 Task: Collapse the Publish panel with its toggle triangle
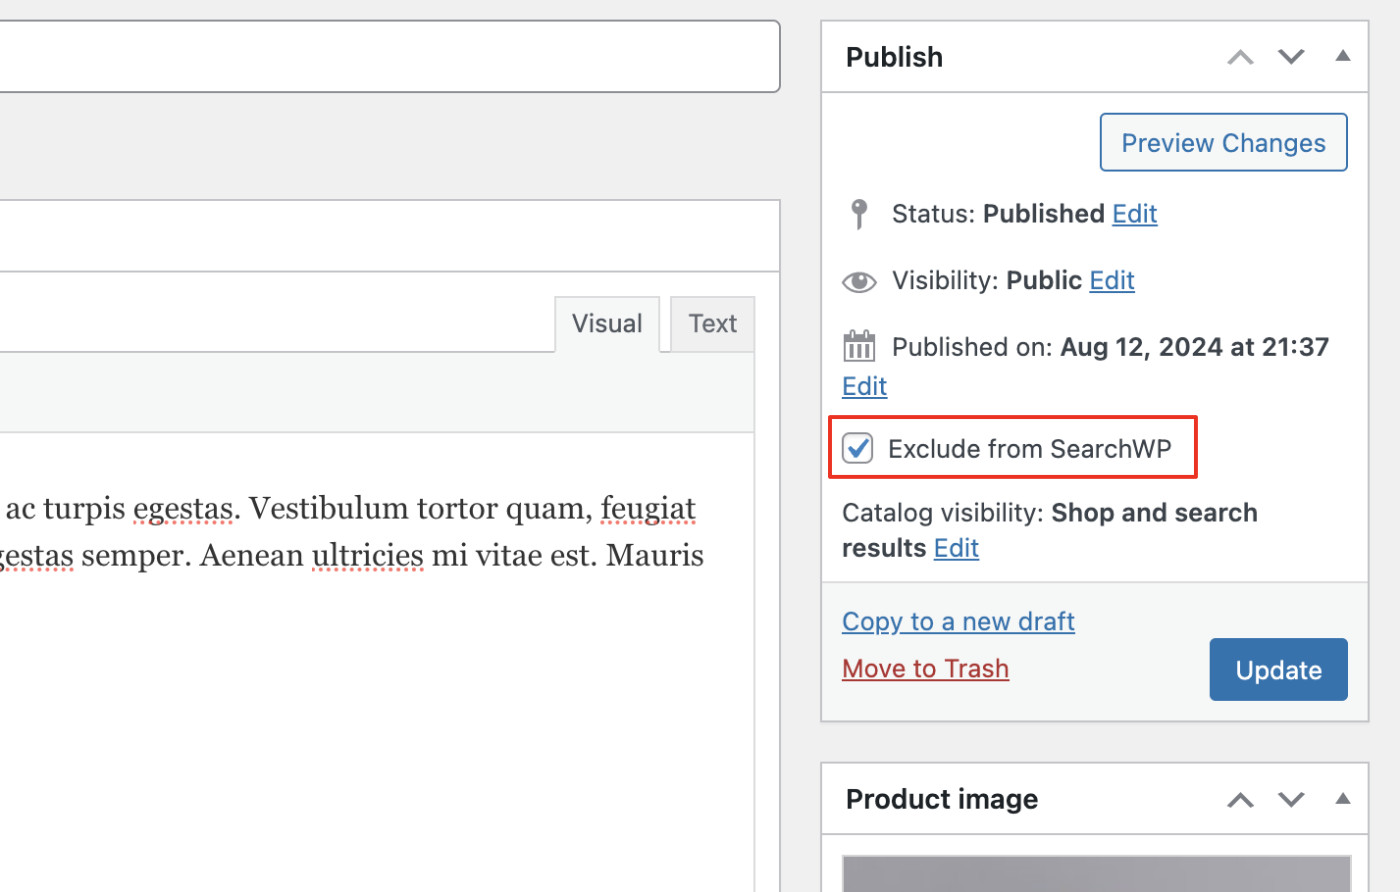(x=1342, y=56)
